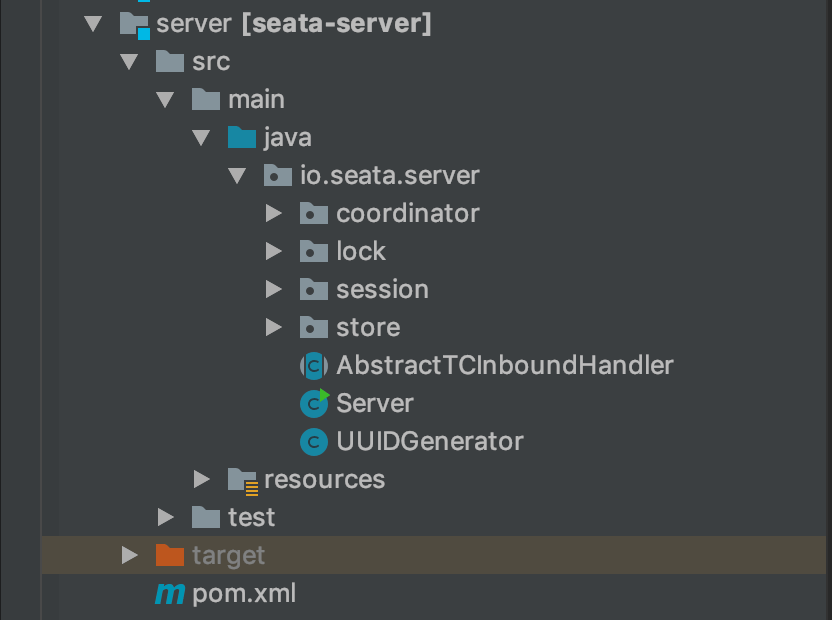Click the seata-server module folder icon

coord(134,24)
